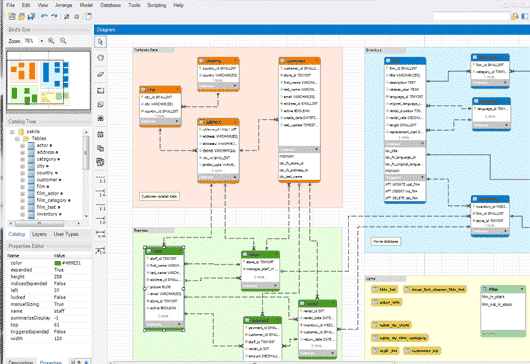Viewport: 530px width, 364px height.
Task: Click the Bird's Eye overview thumbnail
Action: point(48,80)
